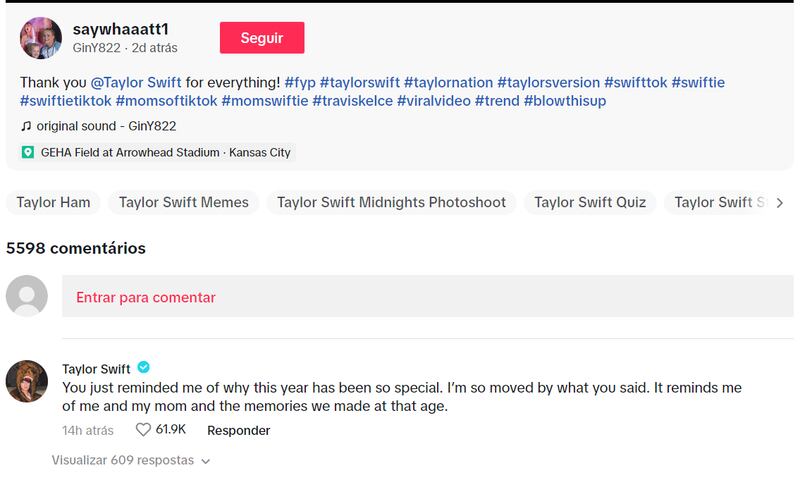The image size is (800, 480).
Task: Click the green location pin icon
Action: pos(28,153)
